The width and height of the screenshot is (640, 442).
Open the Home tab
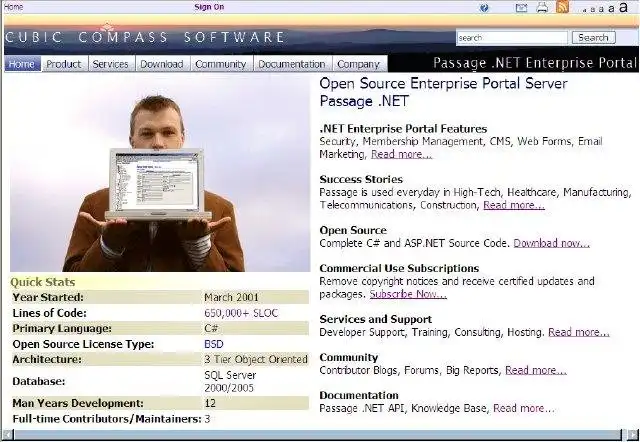(22, 64)
